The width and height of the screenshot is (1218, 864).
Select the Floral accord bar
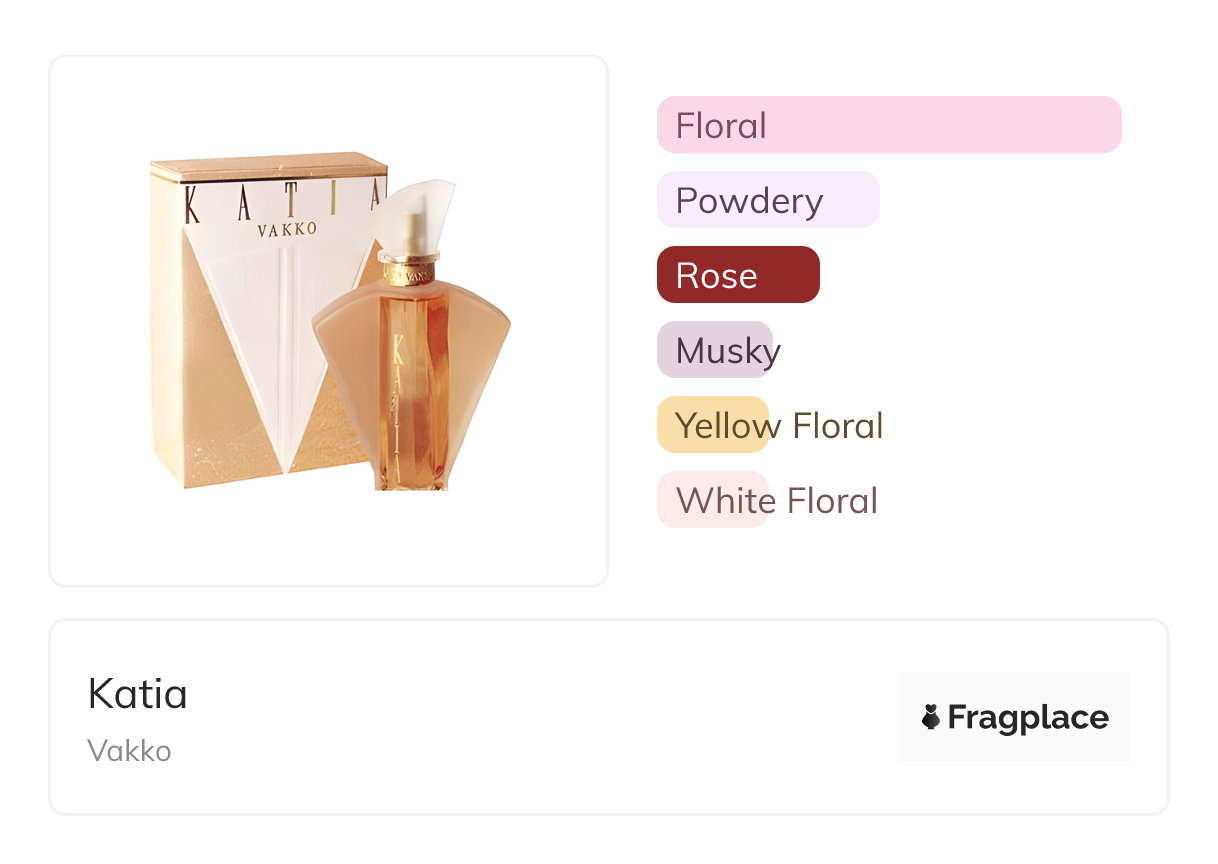point(888,125)
